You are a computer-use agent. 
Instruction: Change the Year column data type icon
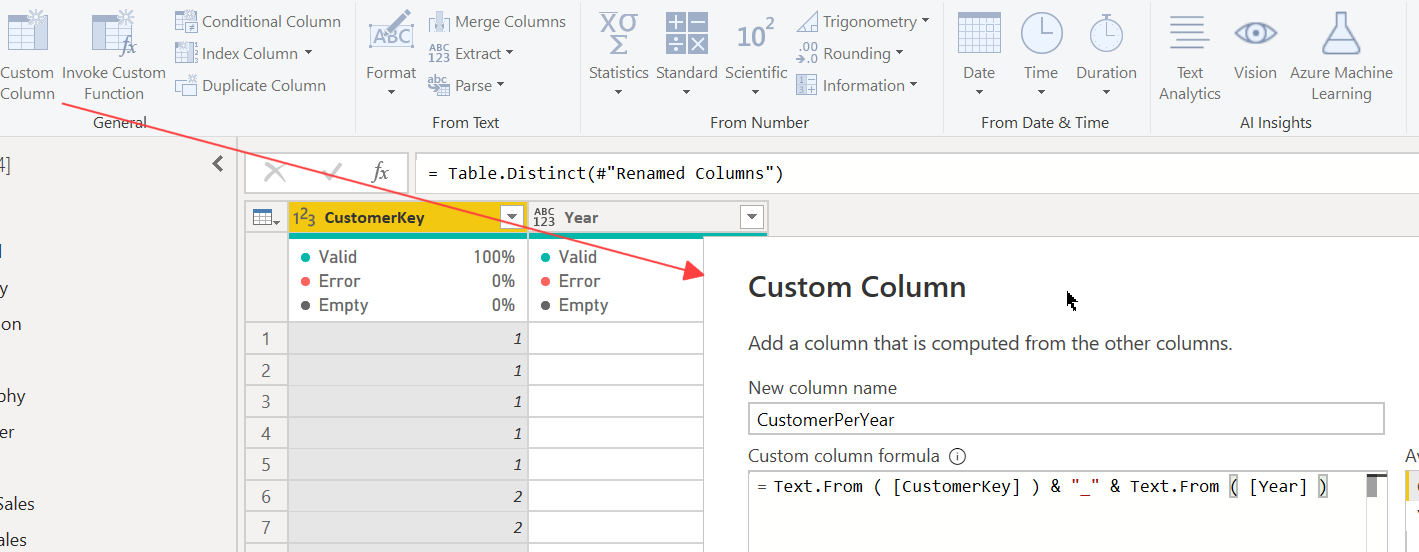[x=544, y=217]
